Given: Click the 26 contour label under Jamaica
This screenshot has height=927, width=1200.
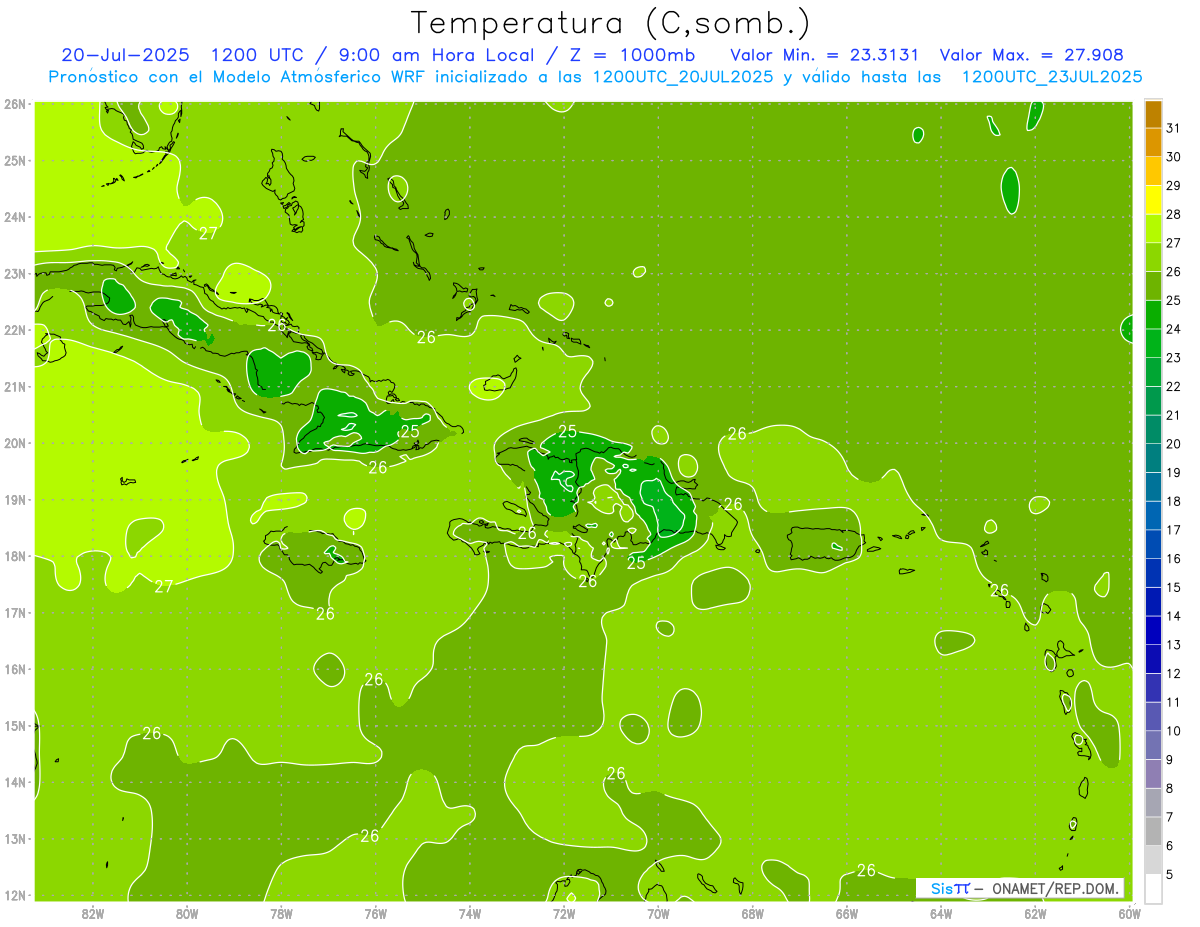Looking at the screenshot, I should (325, 614).
